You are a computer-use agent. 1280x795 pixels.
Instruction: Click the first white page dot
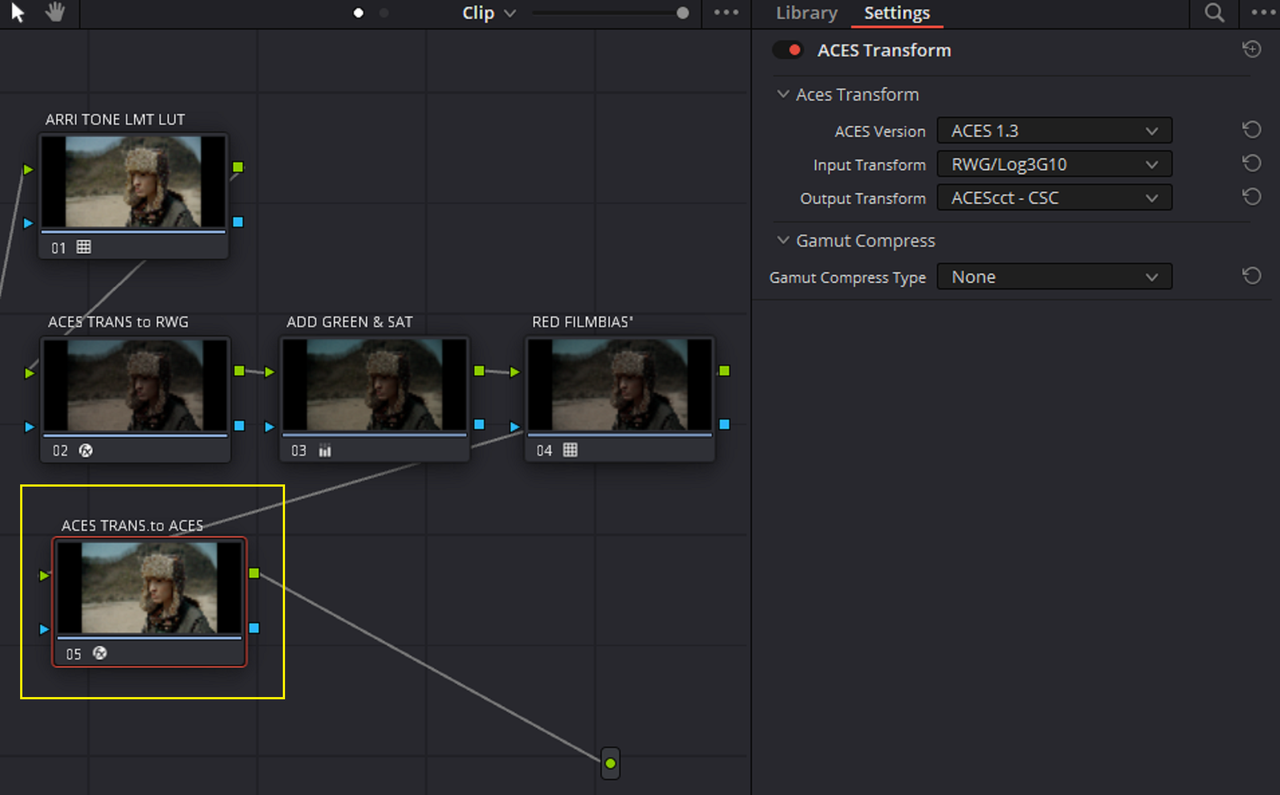359,13
